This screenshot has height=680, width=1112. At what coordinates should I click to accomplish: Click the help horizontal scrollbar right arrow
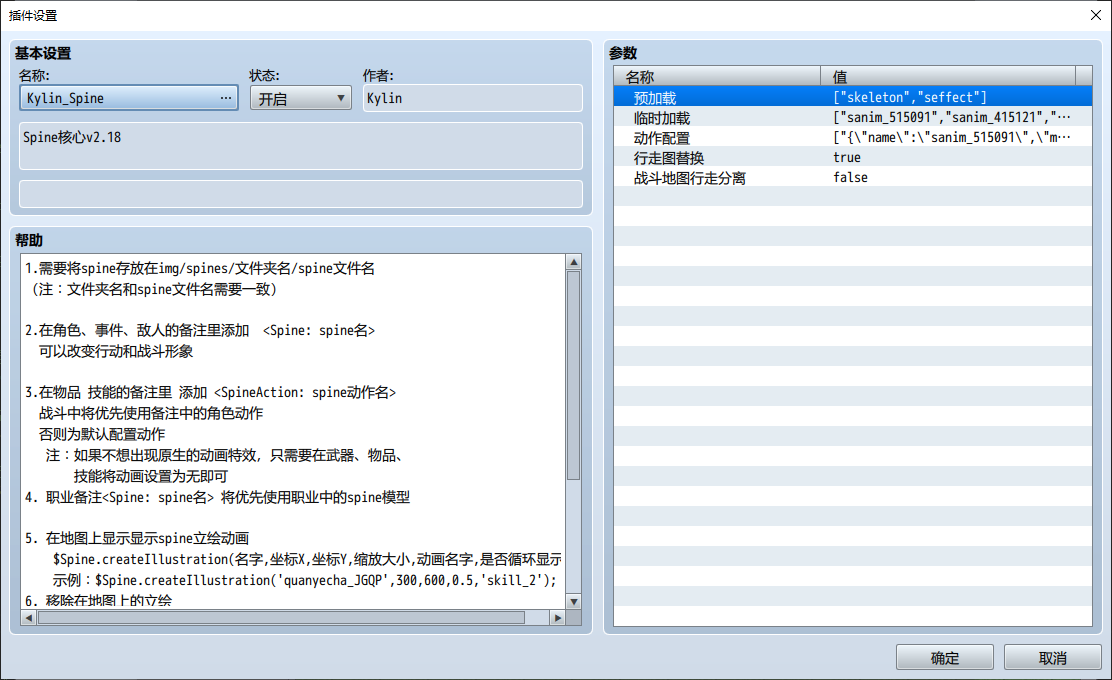point(557,618)
